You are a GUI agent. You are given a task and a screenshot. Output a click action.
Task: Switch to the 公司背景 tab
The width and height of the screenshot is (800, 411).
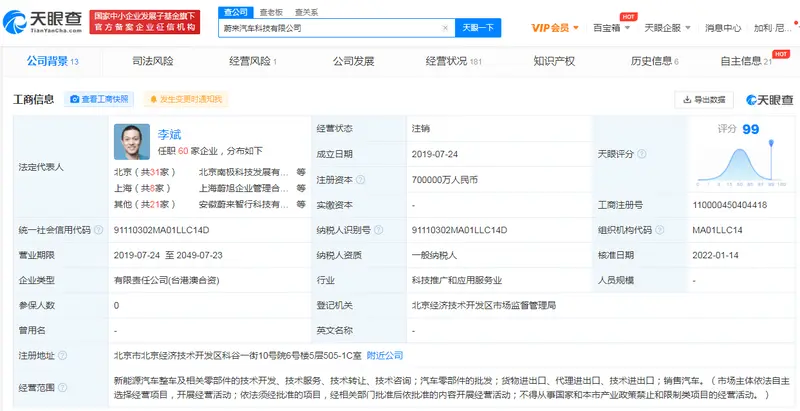53,62
